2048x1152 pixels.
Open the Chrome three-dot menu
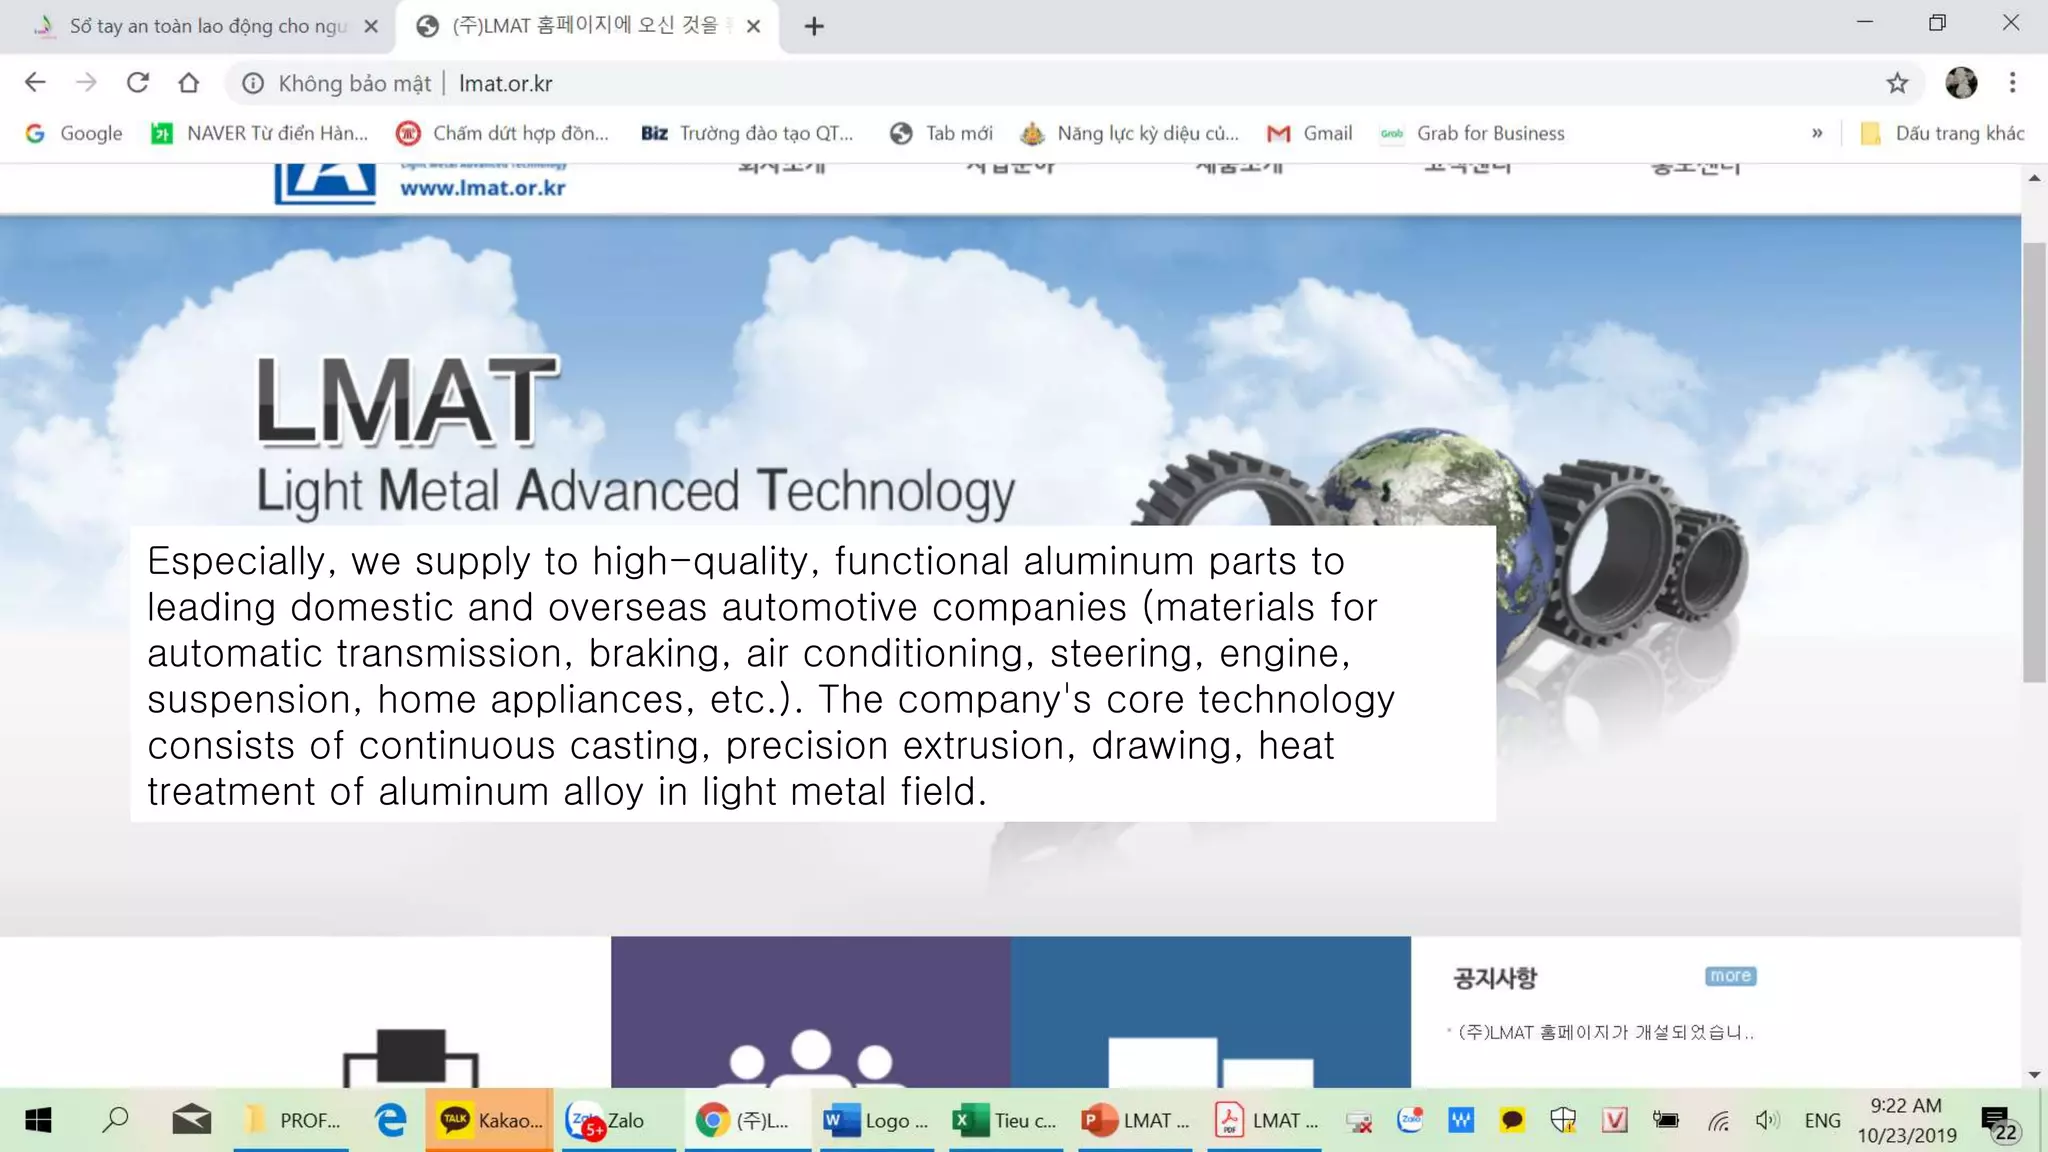point(2012,83)
